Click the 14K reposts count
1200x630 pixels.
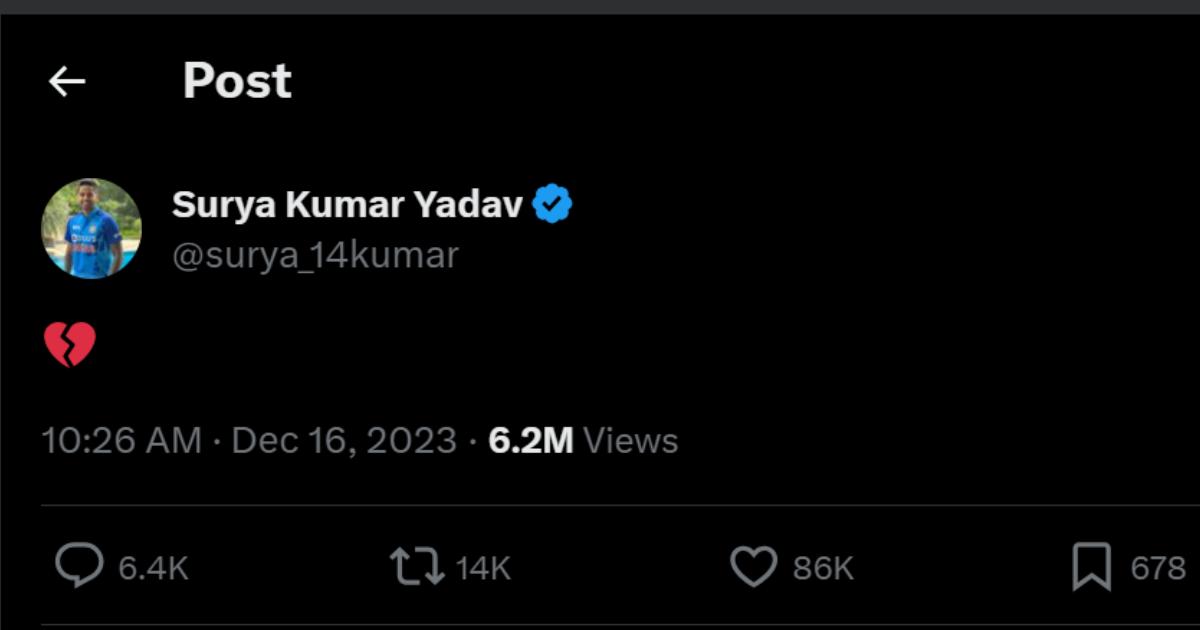tap(483, 569)
